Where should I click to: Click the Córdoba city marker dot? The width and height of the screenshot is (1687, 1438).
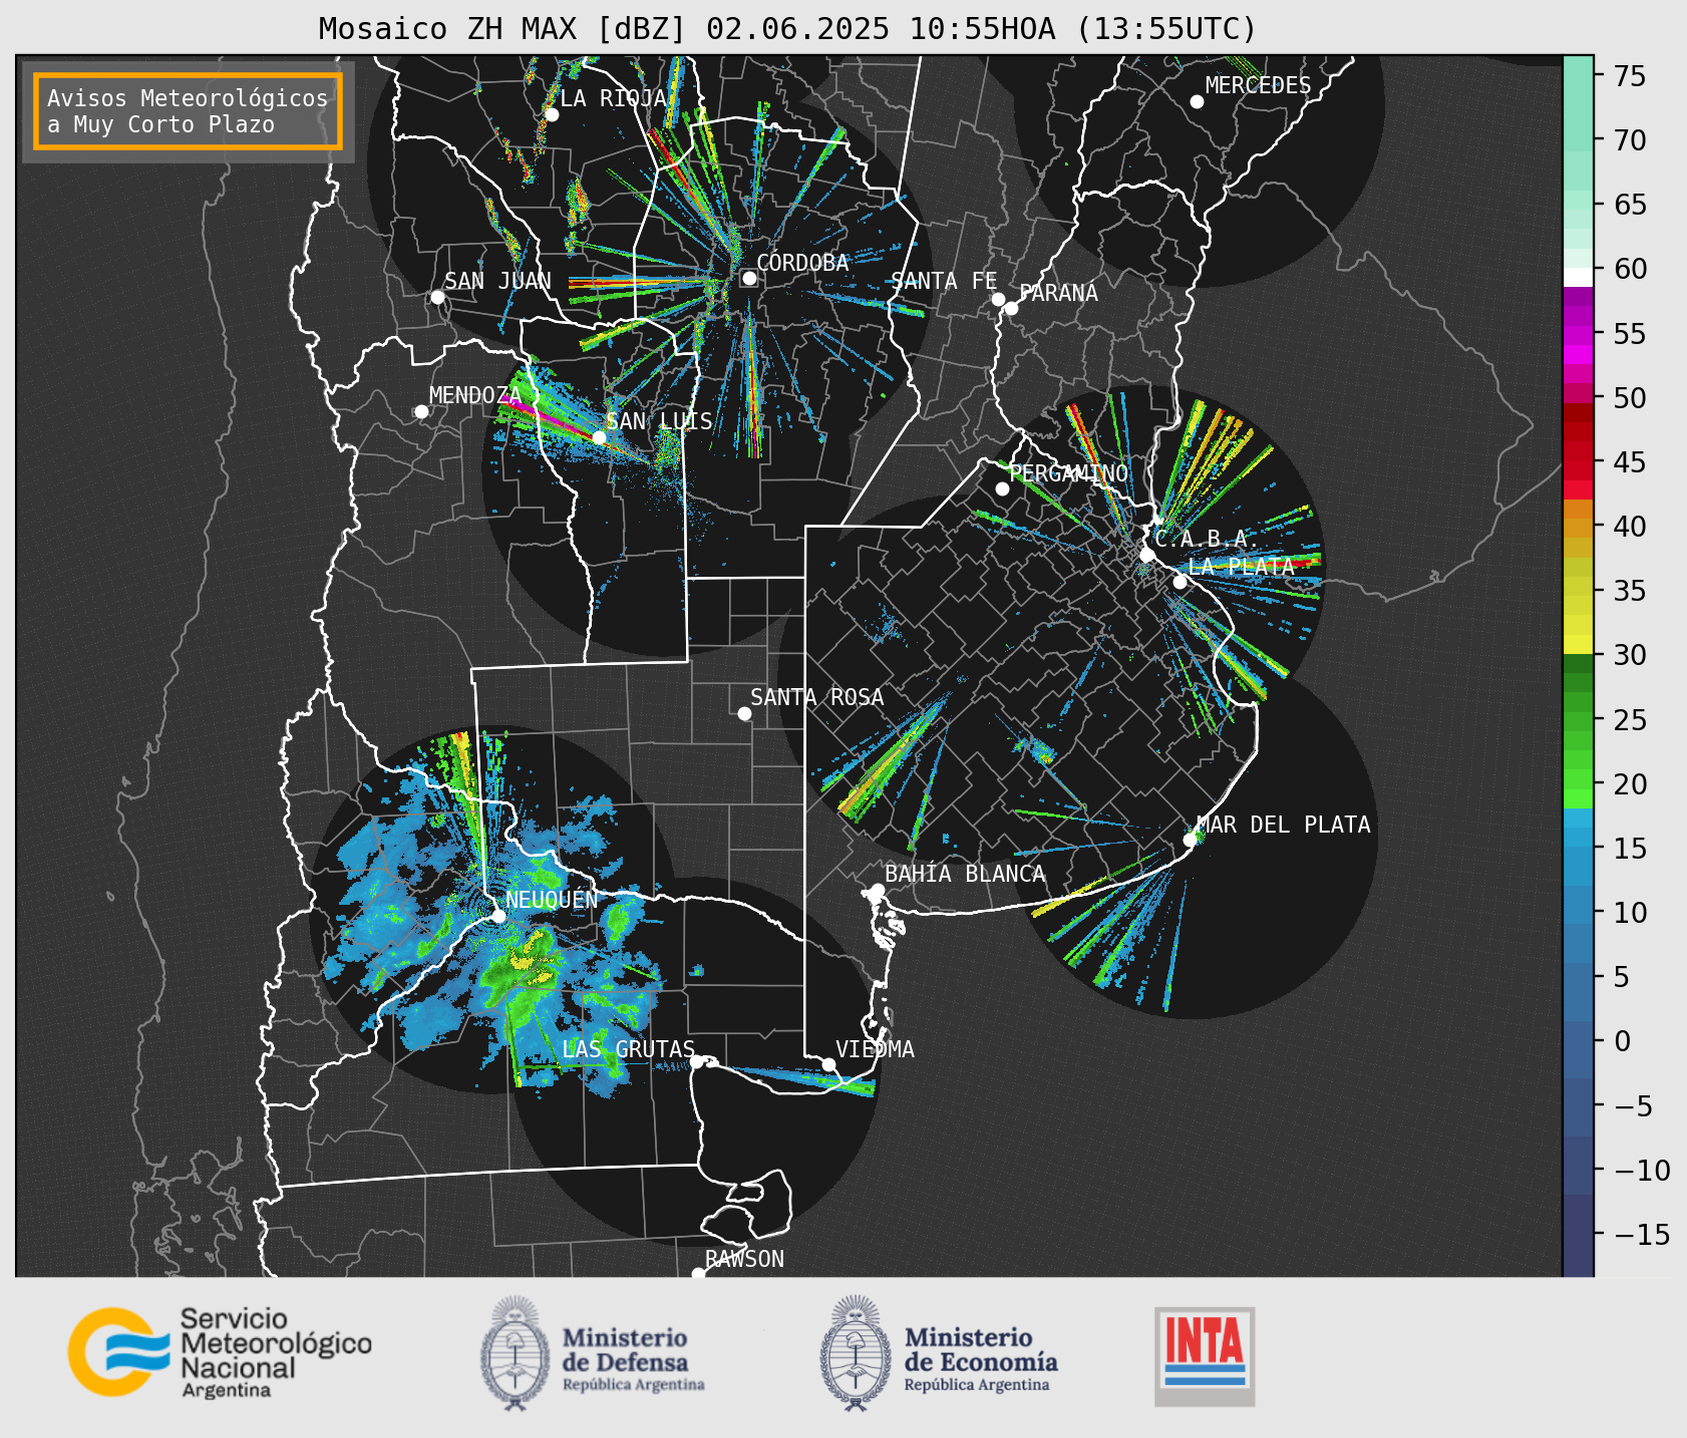(x=749, y=278)
